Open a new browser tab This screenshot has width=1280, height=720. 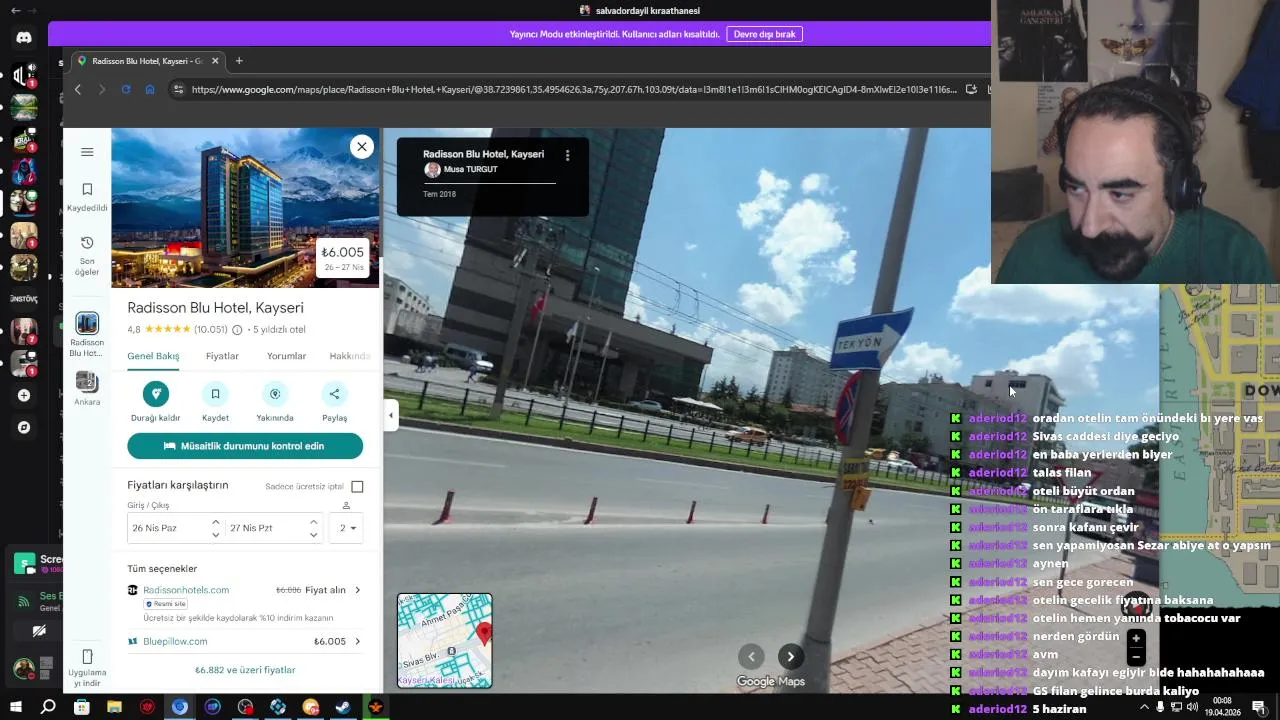pos(239,61)
